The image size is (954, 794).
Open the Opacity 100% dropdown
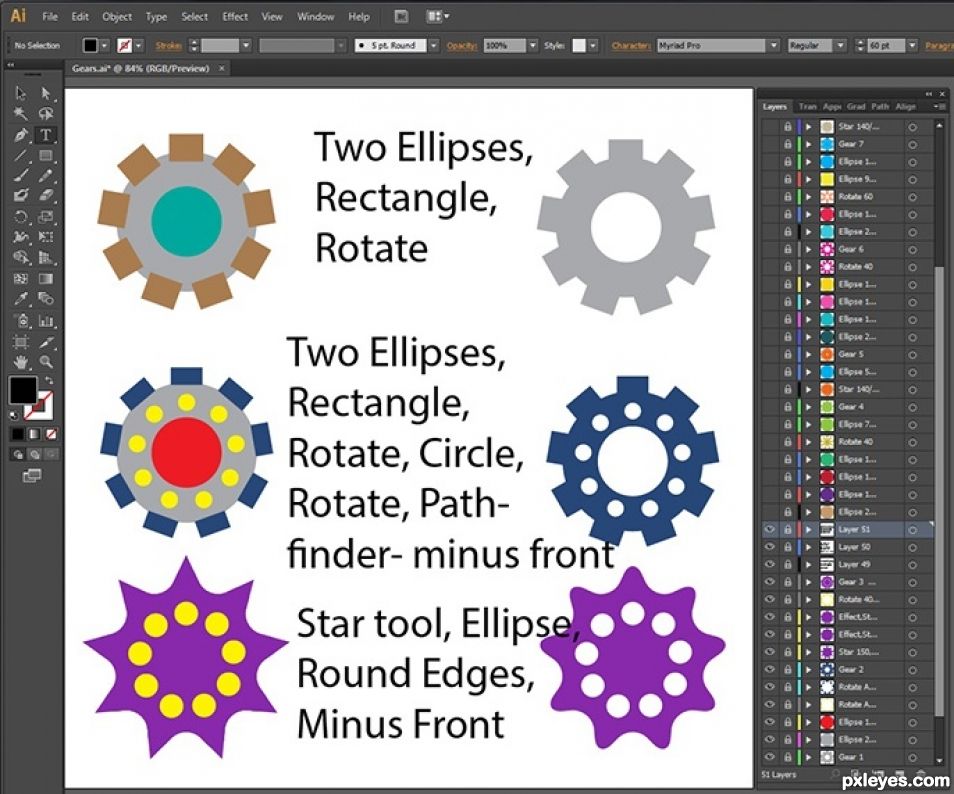point(532,46)
